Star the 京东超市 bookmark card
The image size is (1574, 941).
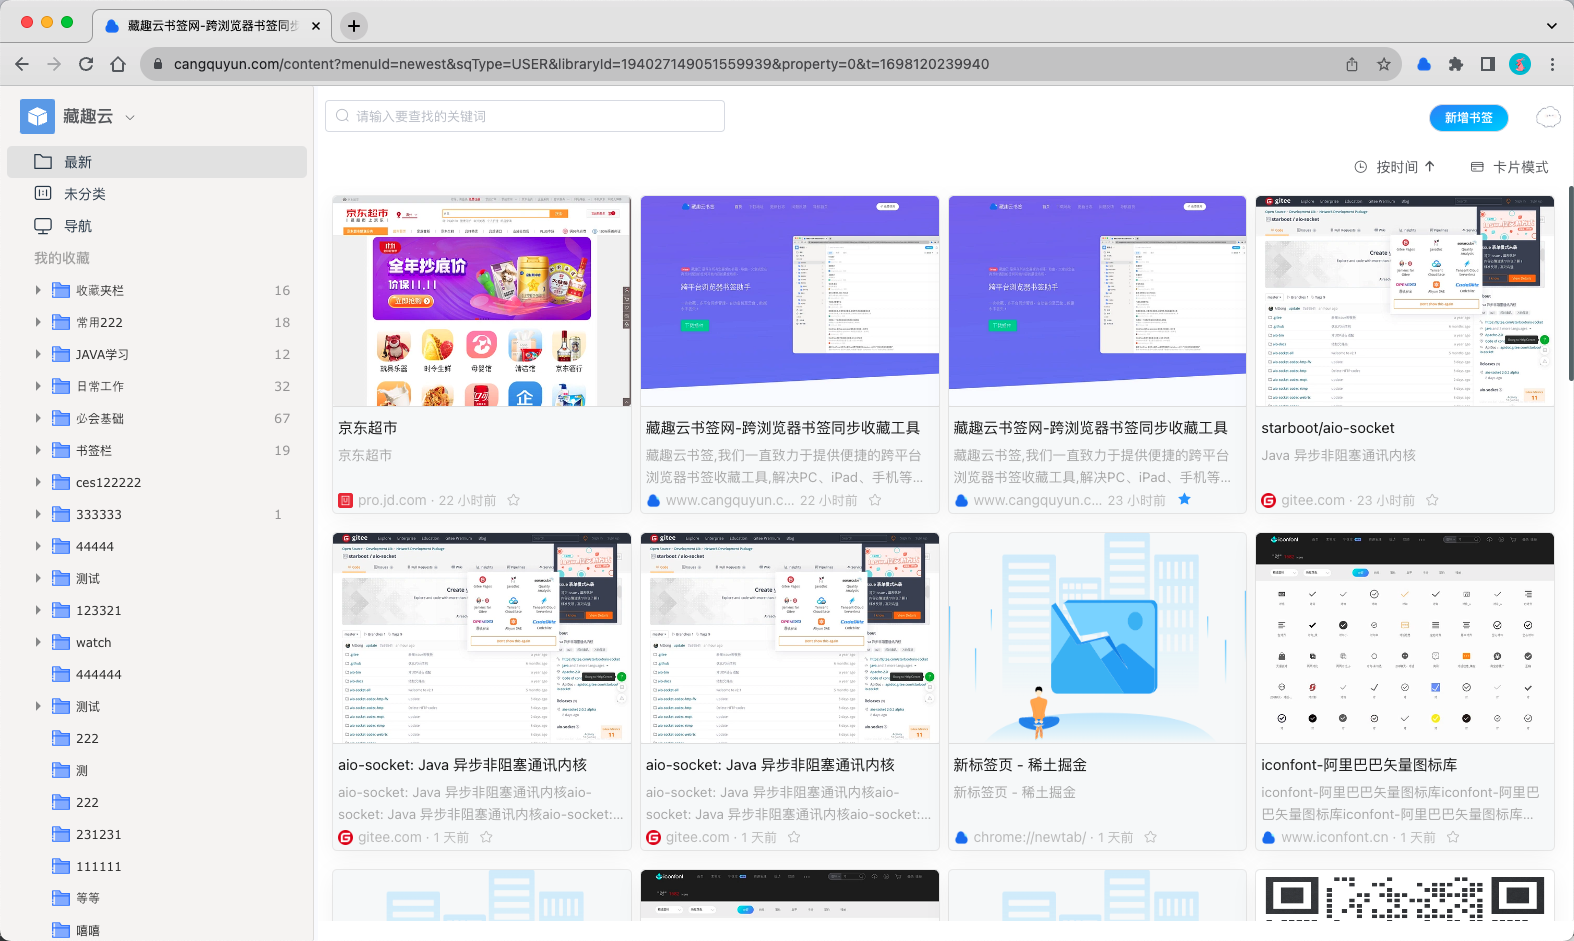(514, 500)
